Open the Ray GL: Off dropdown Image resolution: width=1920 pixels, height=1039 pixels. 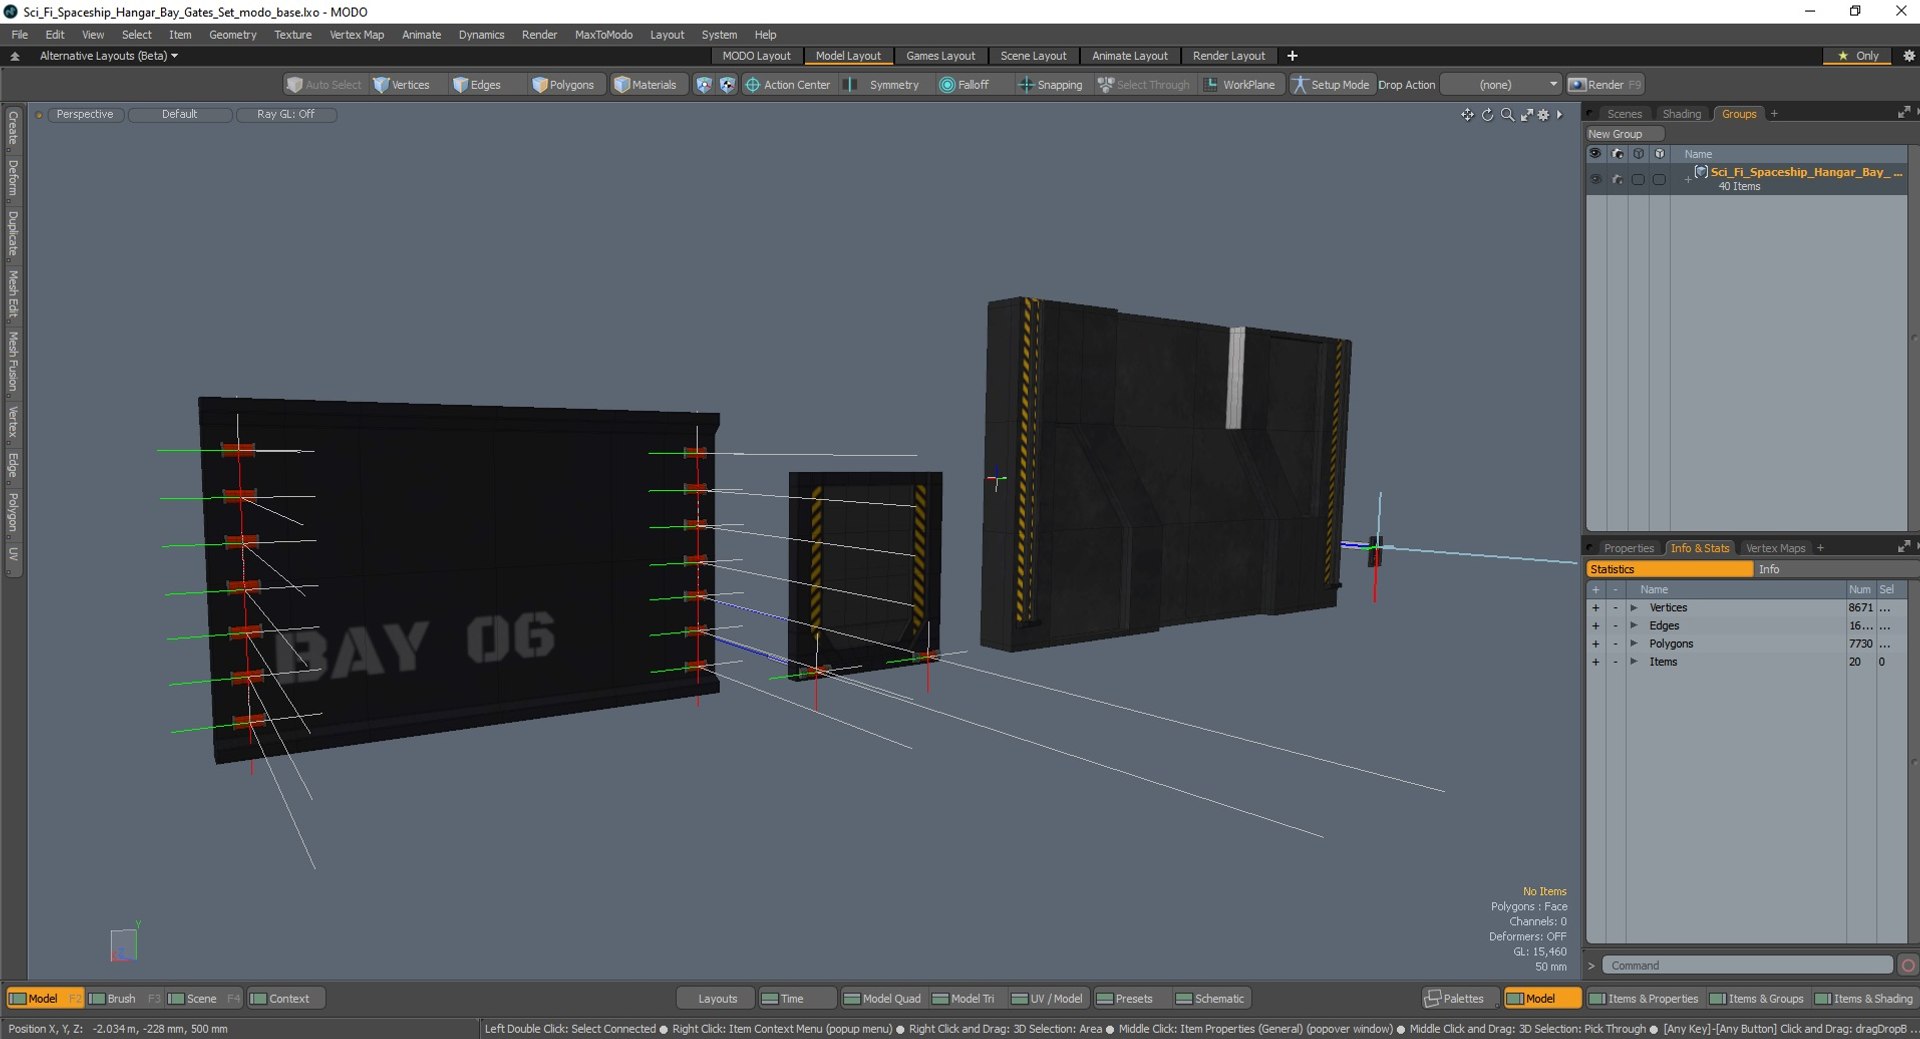(286, 115)
